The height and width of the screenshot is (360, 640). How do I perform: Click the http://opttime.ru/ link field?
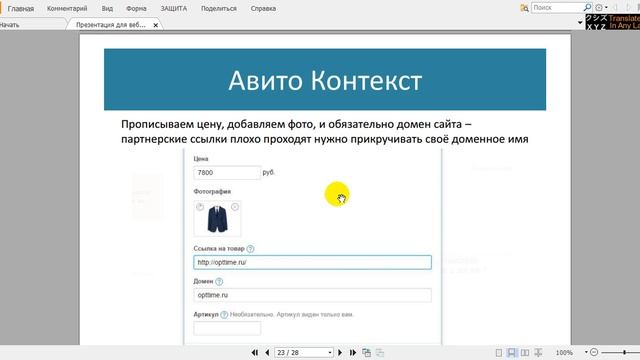pyautogui.click(x=312, y=262)
